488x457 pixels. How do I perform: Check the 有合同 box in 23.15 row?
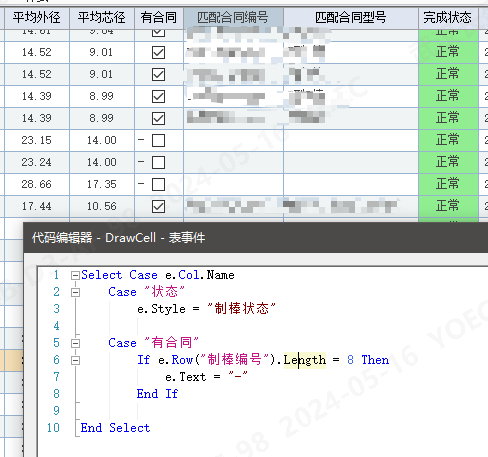[x=158, y=140]
